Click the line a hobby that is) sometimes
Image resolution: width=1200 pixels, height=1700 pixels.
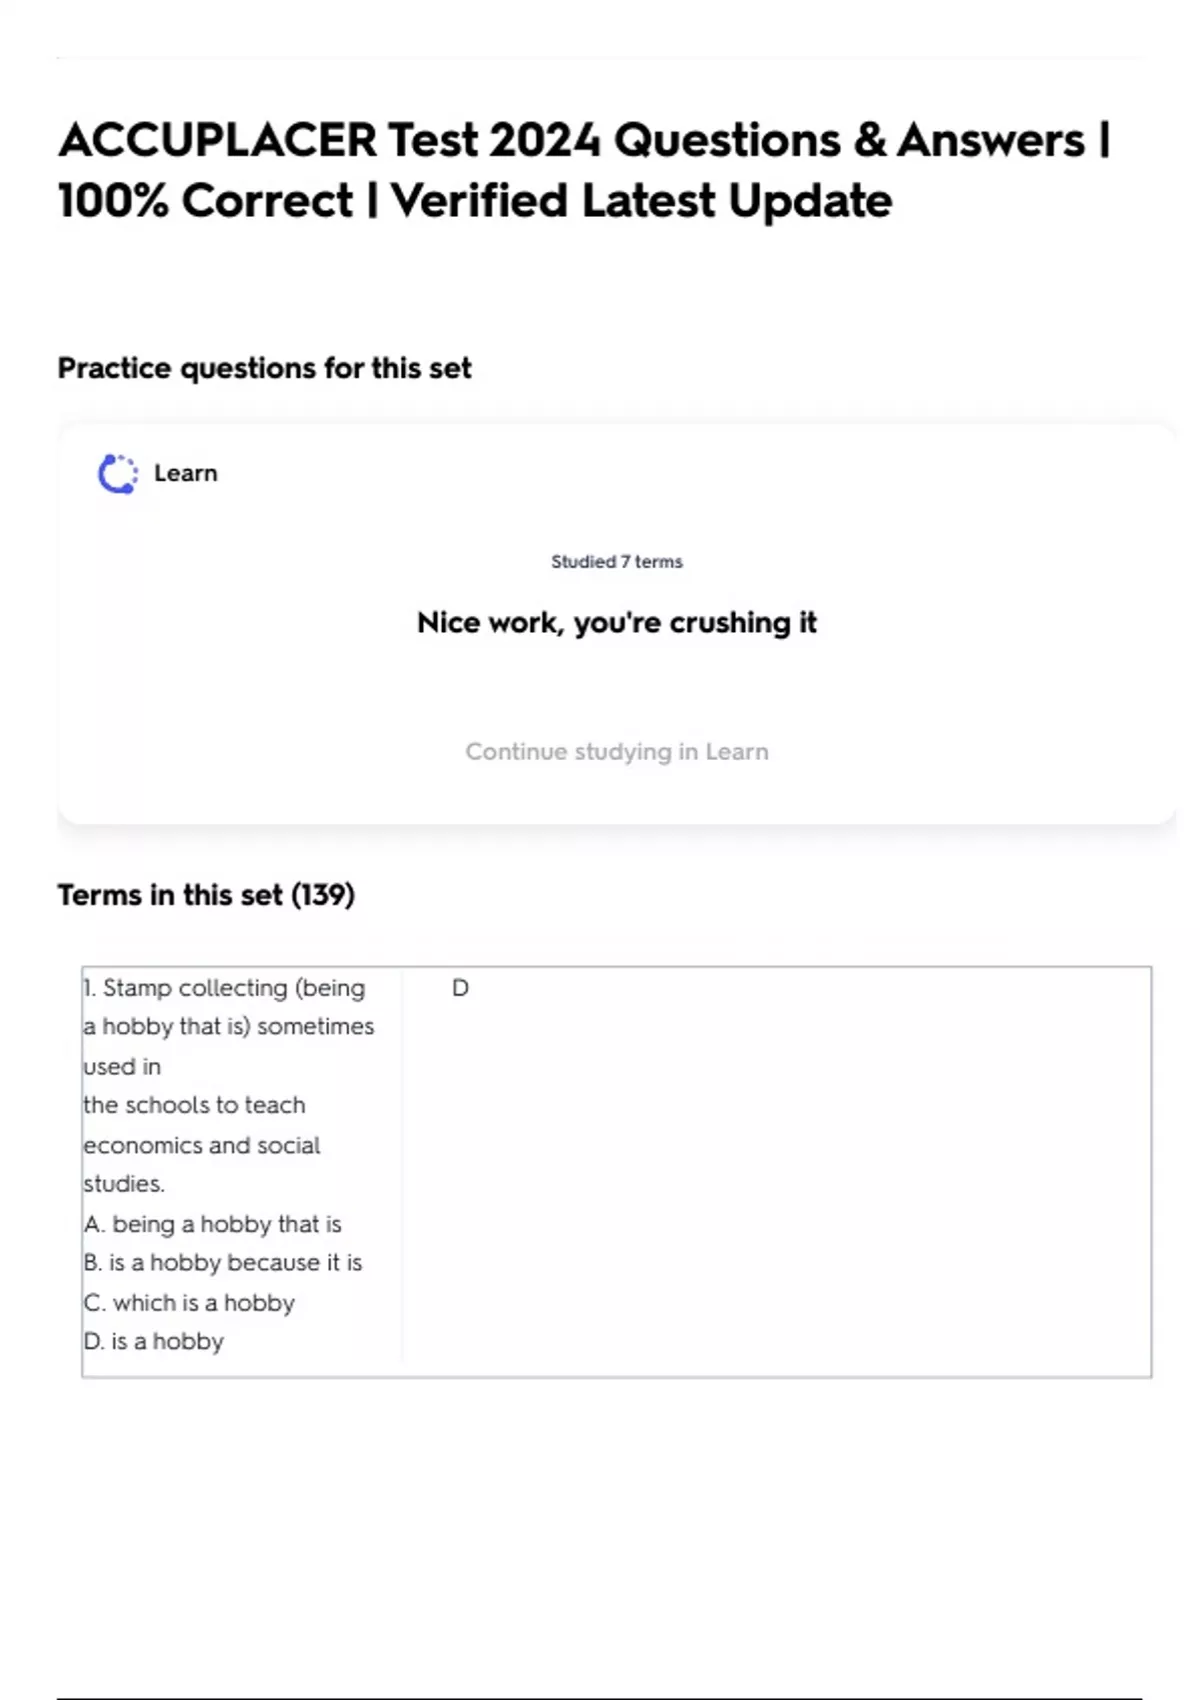pyautogui.click(x=229, y=1027)
